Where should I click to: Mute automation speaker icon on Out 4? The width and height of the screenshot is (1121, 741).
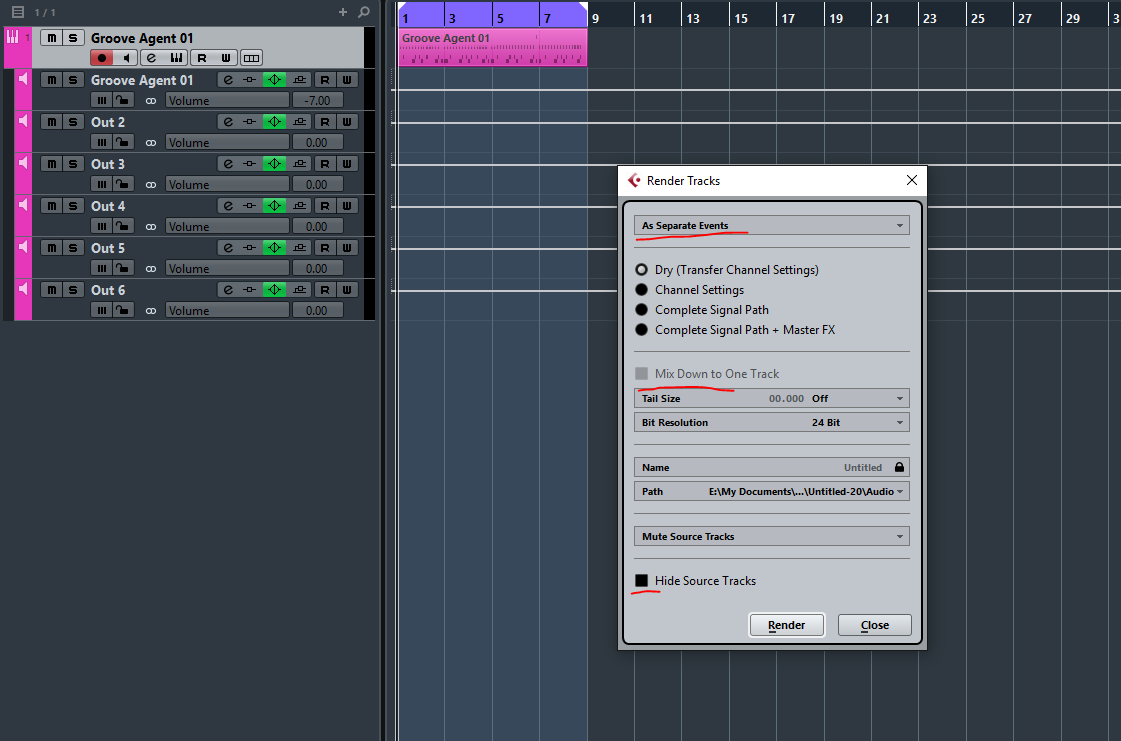[23, 205]
